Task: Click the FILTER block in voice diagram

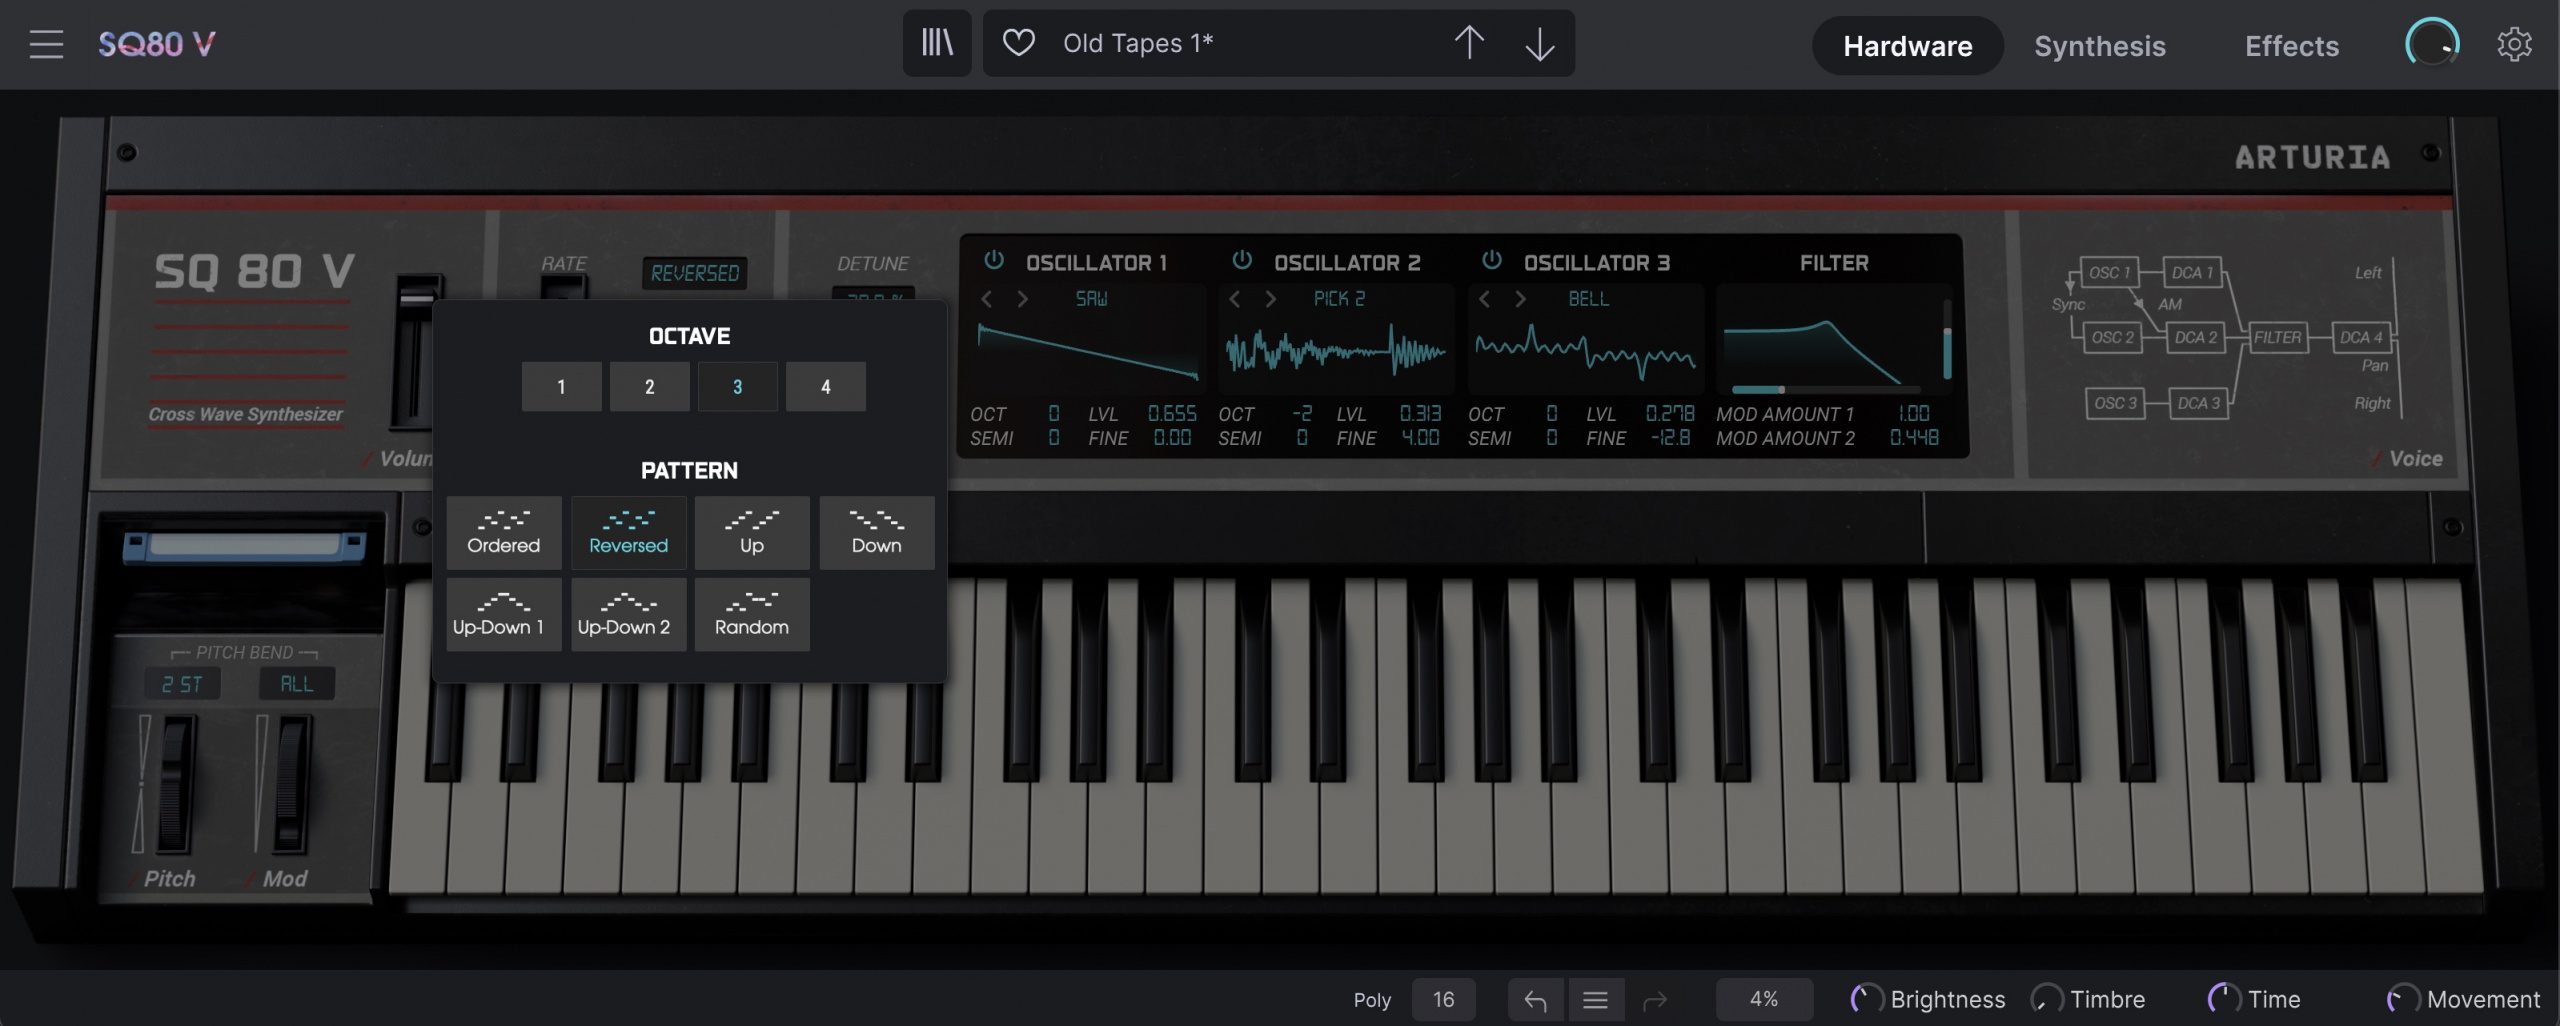Action: (2277, 337)
